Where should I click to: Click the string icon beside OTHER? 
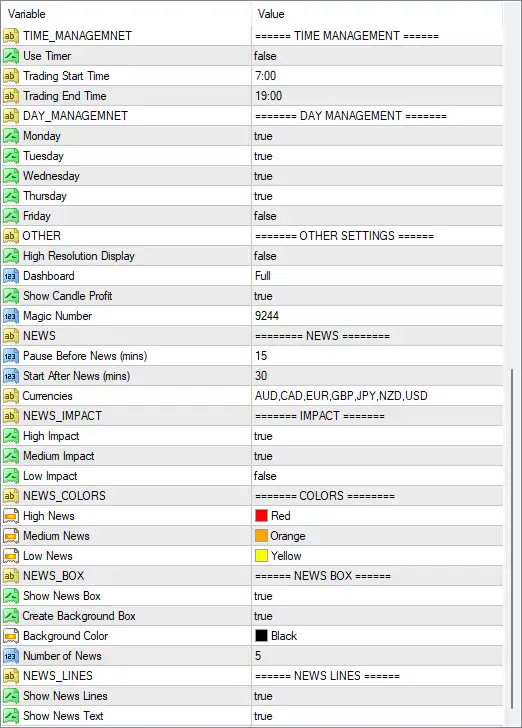click(11, 236)
